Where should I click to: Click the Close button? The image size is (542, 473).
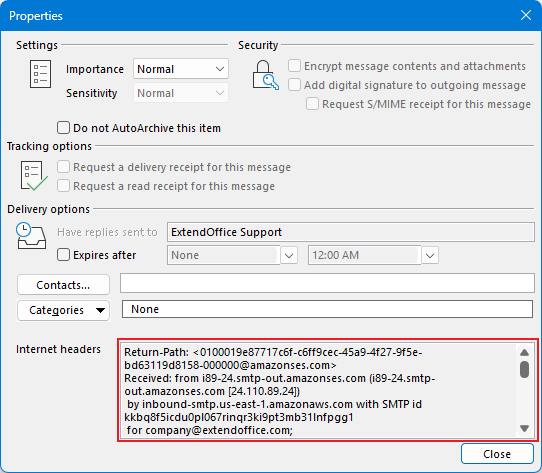[497, 454]
